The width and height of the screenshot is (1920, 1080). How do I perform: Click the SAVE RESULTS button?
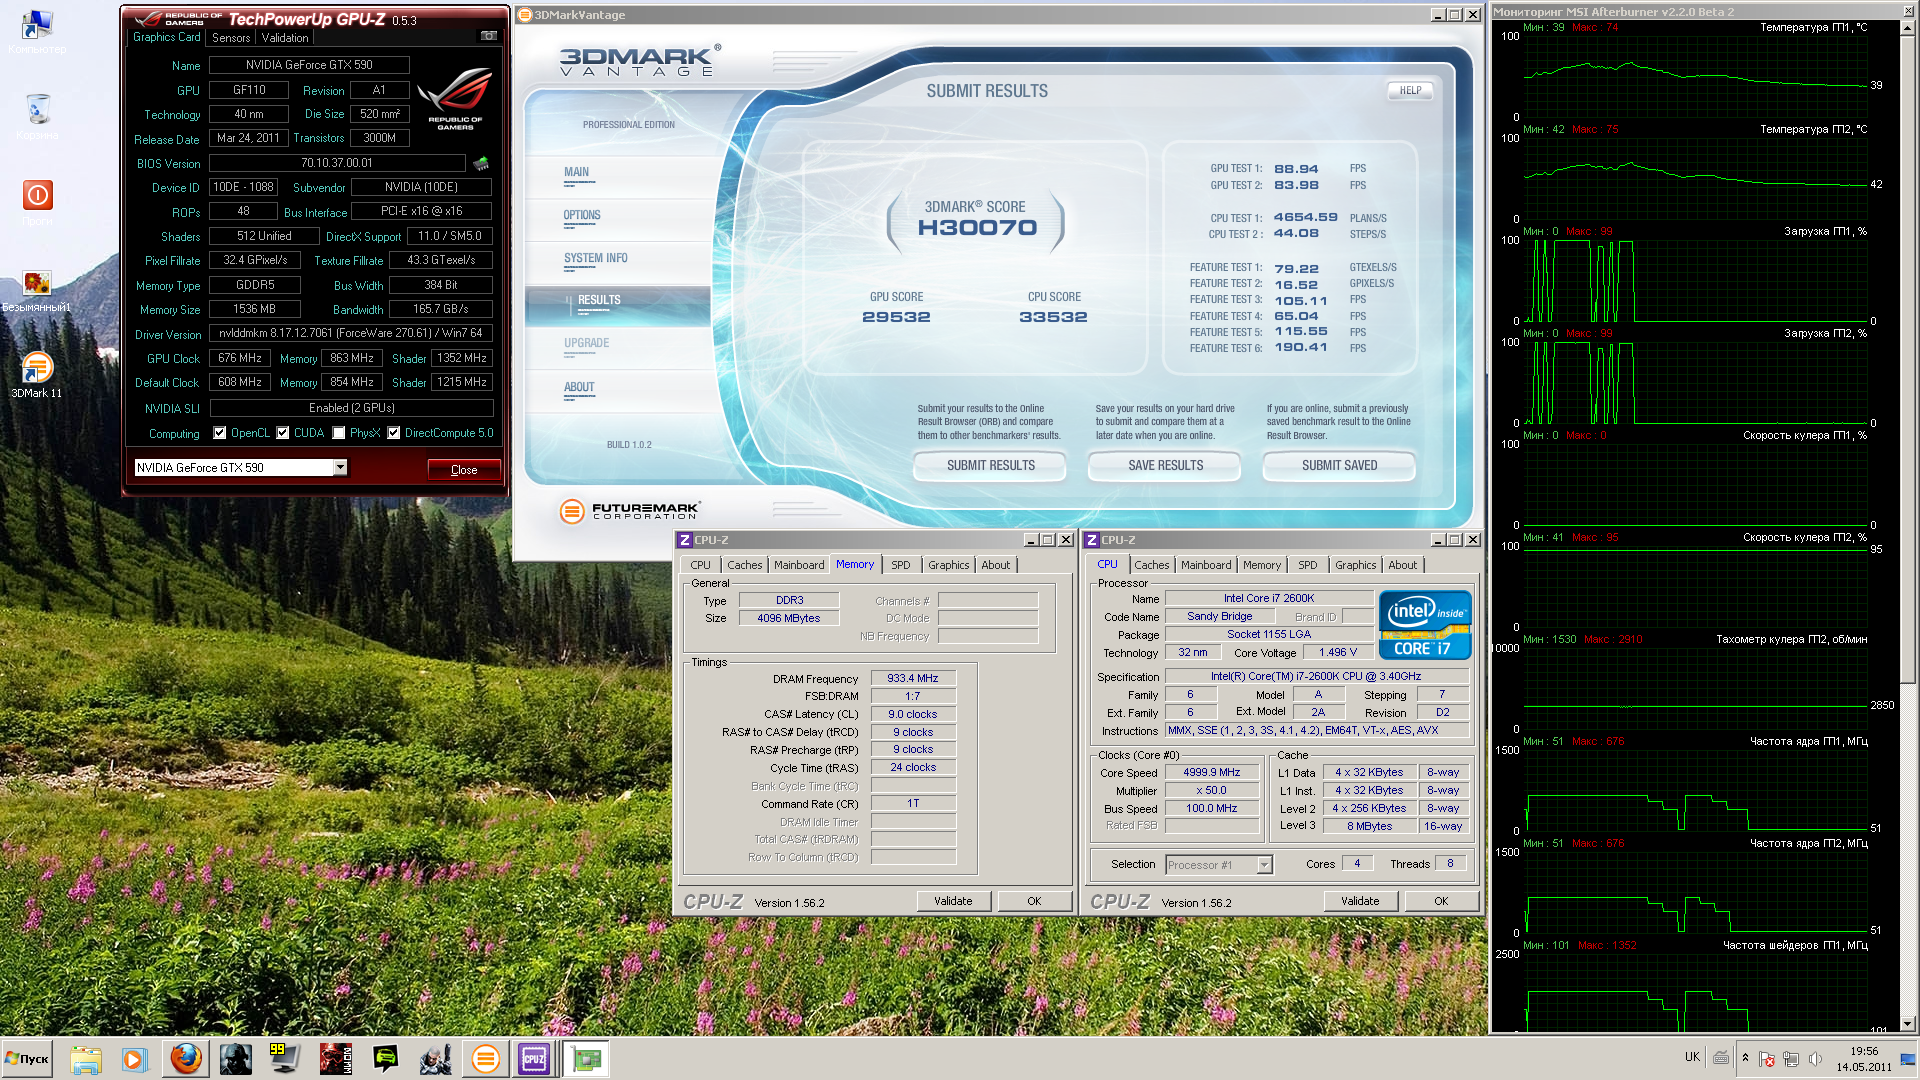click(1165, 465)
